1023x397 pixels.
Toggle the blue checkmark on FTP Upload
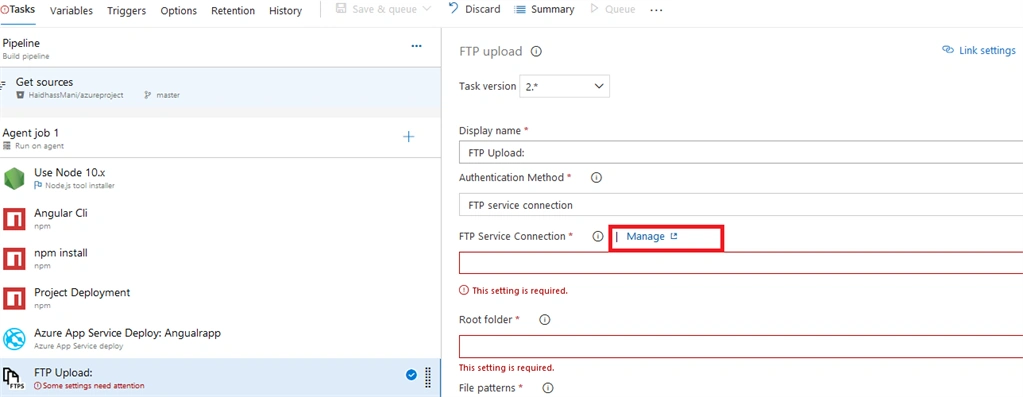click(411, 375)
